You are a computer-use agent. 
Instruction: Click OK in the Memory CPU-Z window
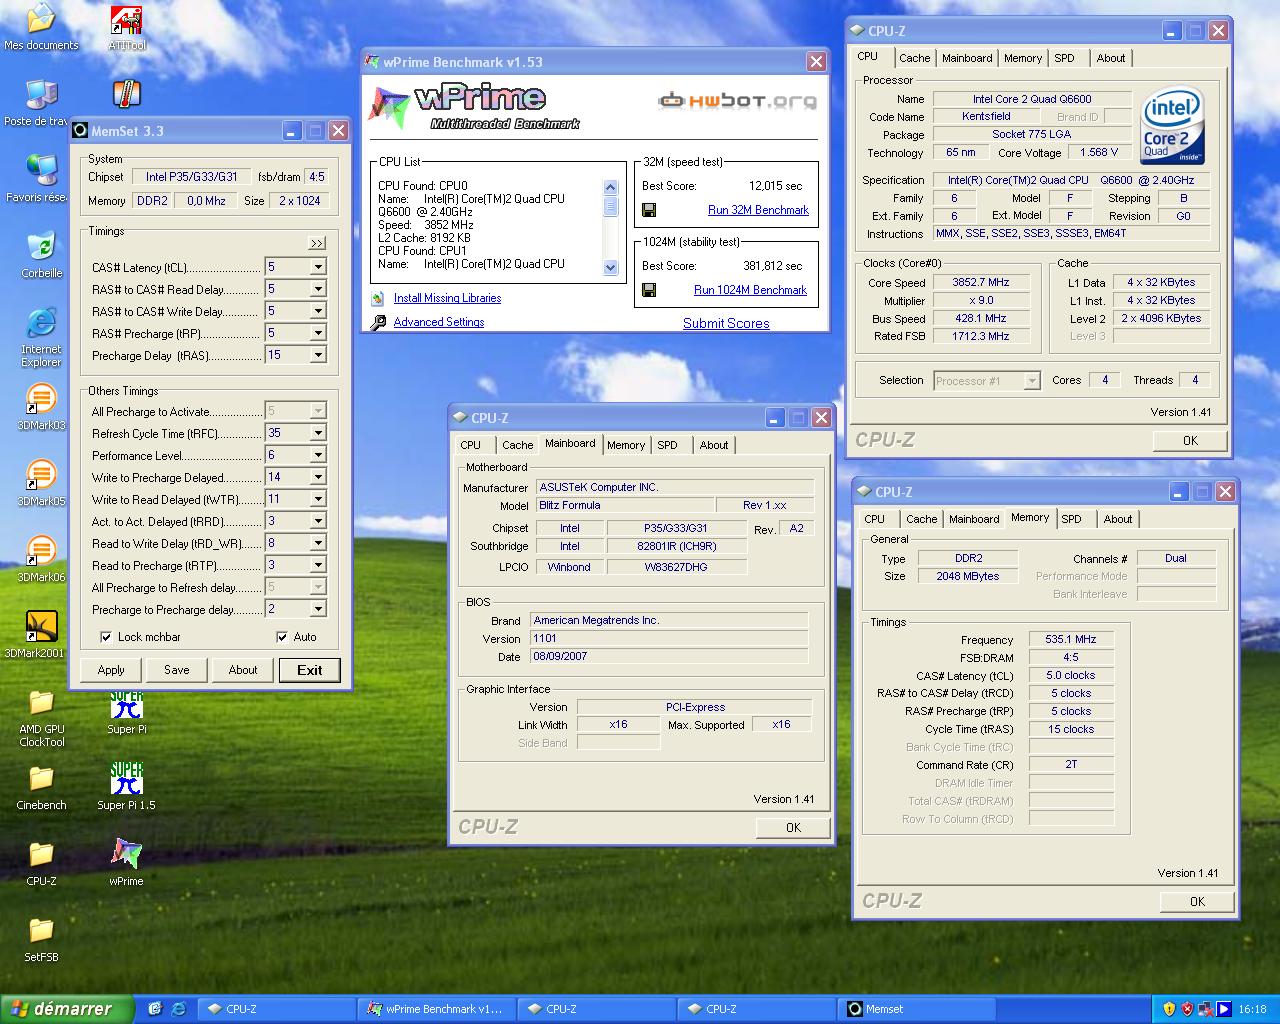(1197, 901)
